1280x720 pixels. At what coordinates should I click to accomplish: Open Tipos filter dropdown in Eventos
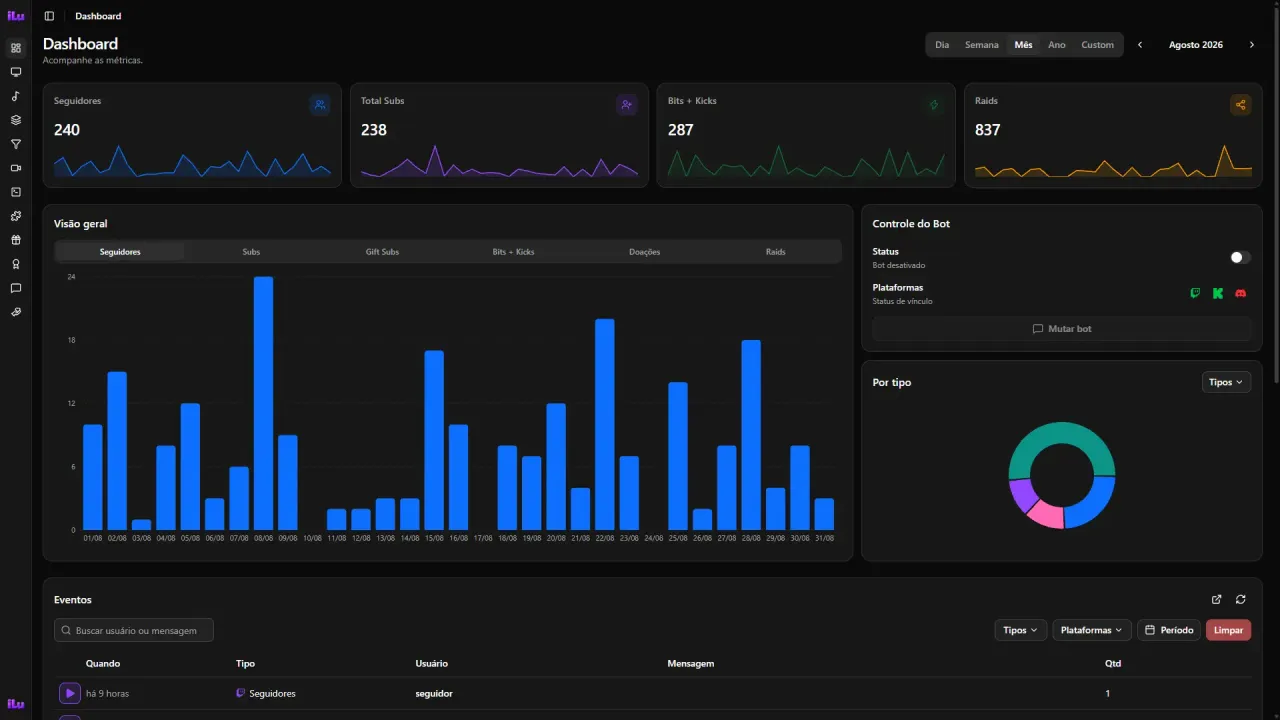click(1021, 630)
